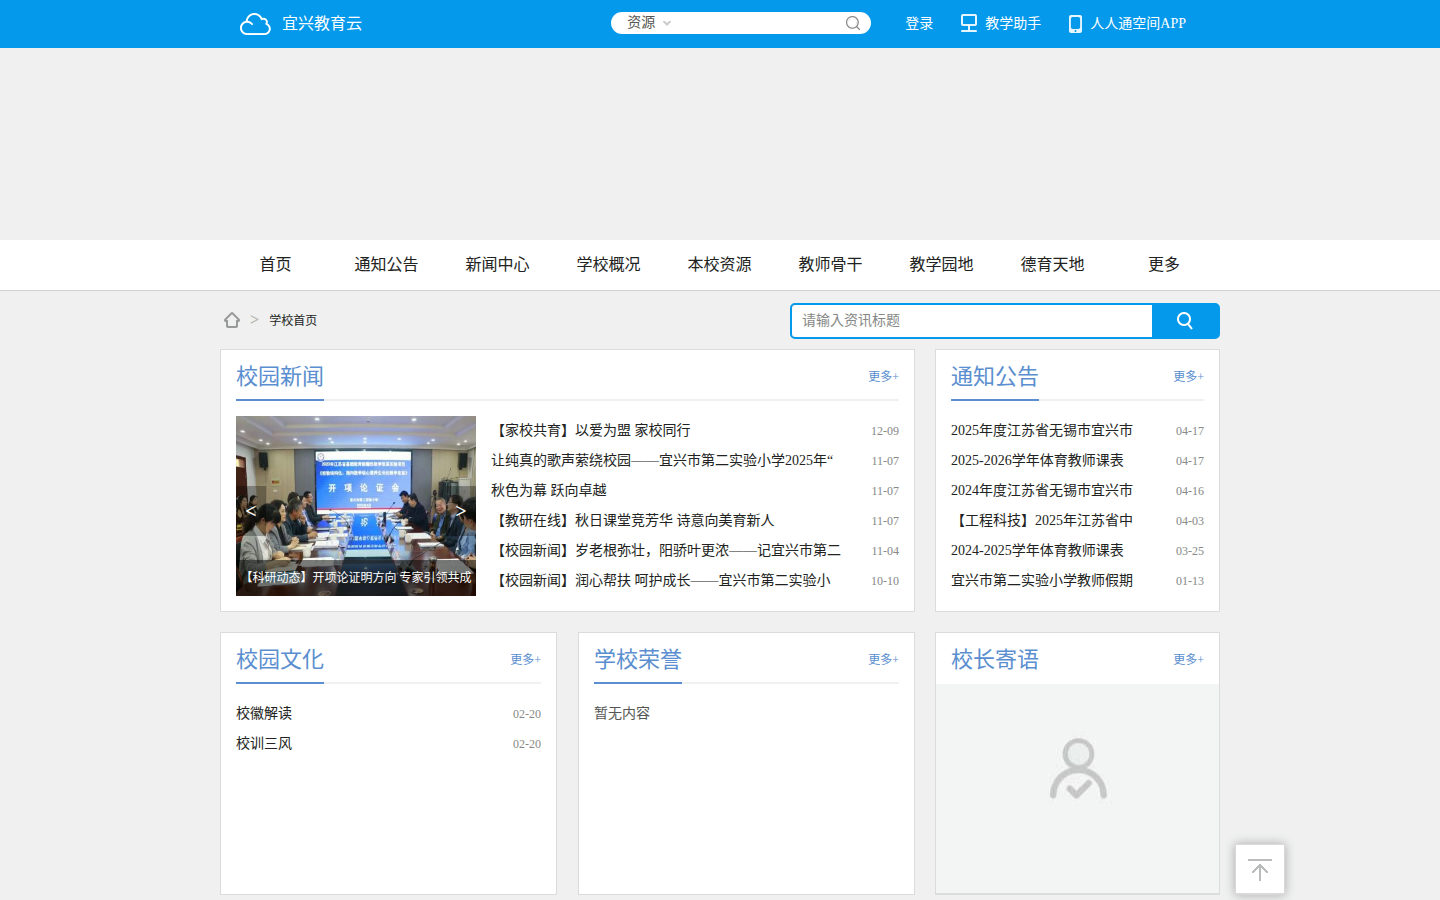This screenshot has height=900, width=1440.
Task: Open 校徽解读 article
Action: click(x=264, y=713)
